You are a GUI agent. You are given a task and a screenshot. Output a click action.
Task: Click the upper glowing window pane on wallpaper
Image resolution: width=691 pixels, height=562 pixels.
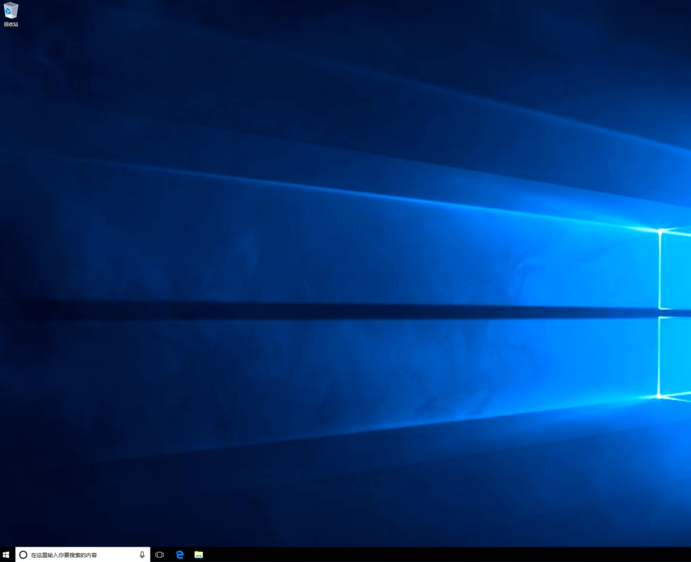(676, 270)
